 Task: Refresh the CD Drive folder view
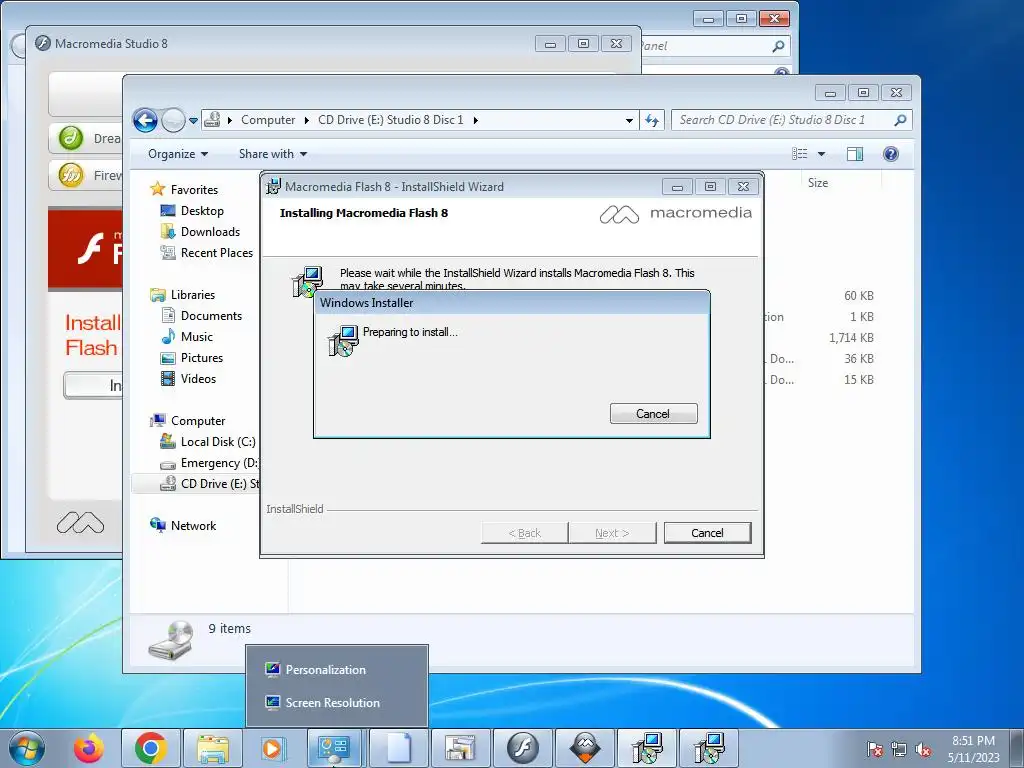click(x=652, y=120)
